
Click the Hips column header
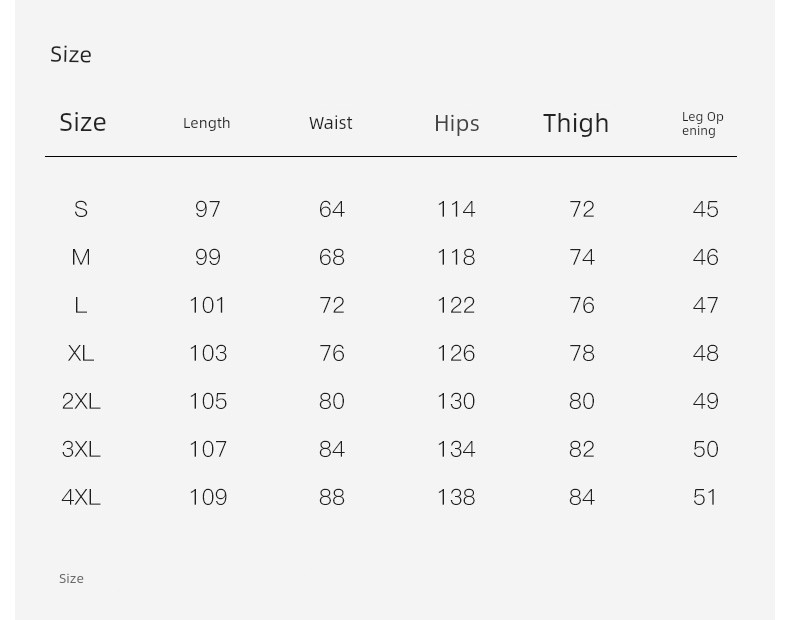[456, 123]
